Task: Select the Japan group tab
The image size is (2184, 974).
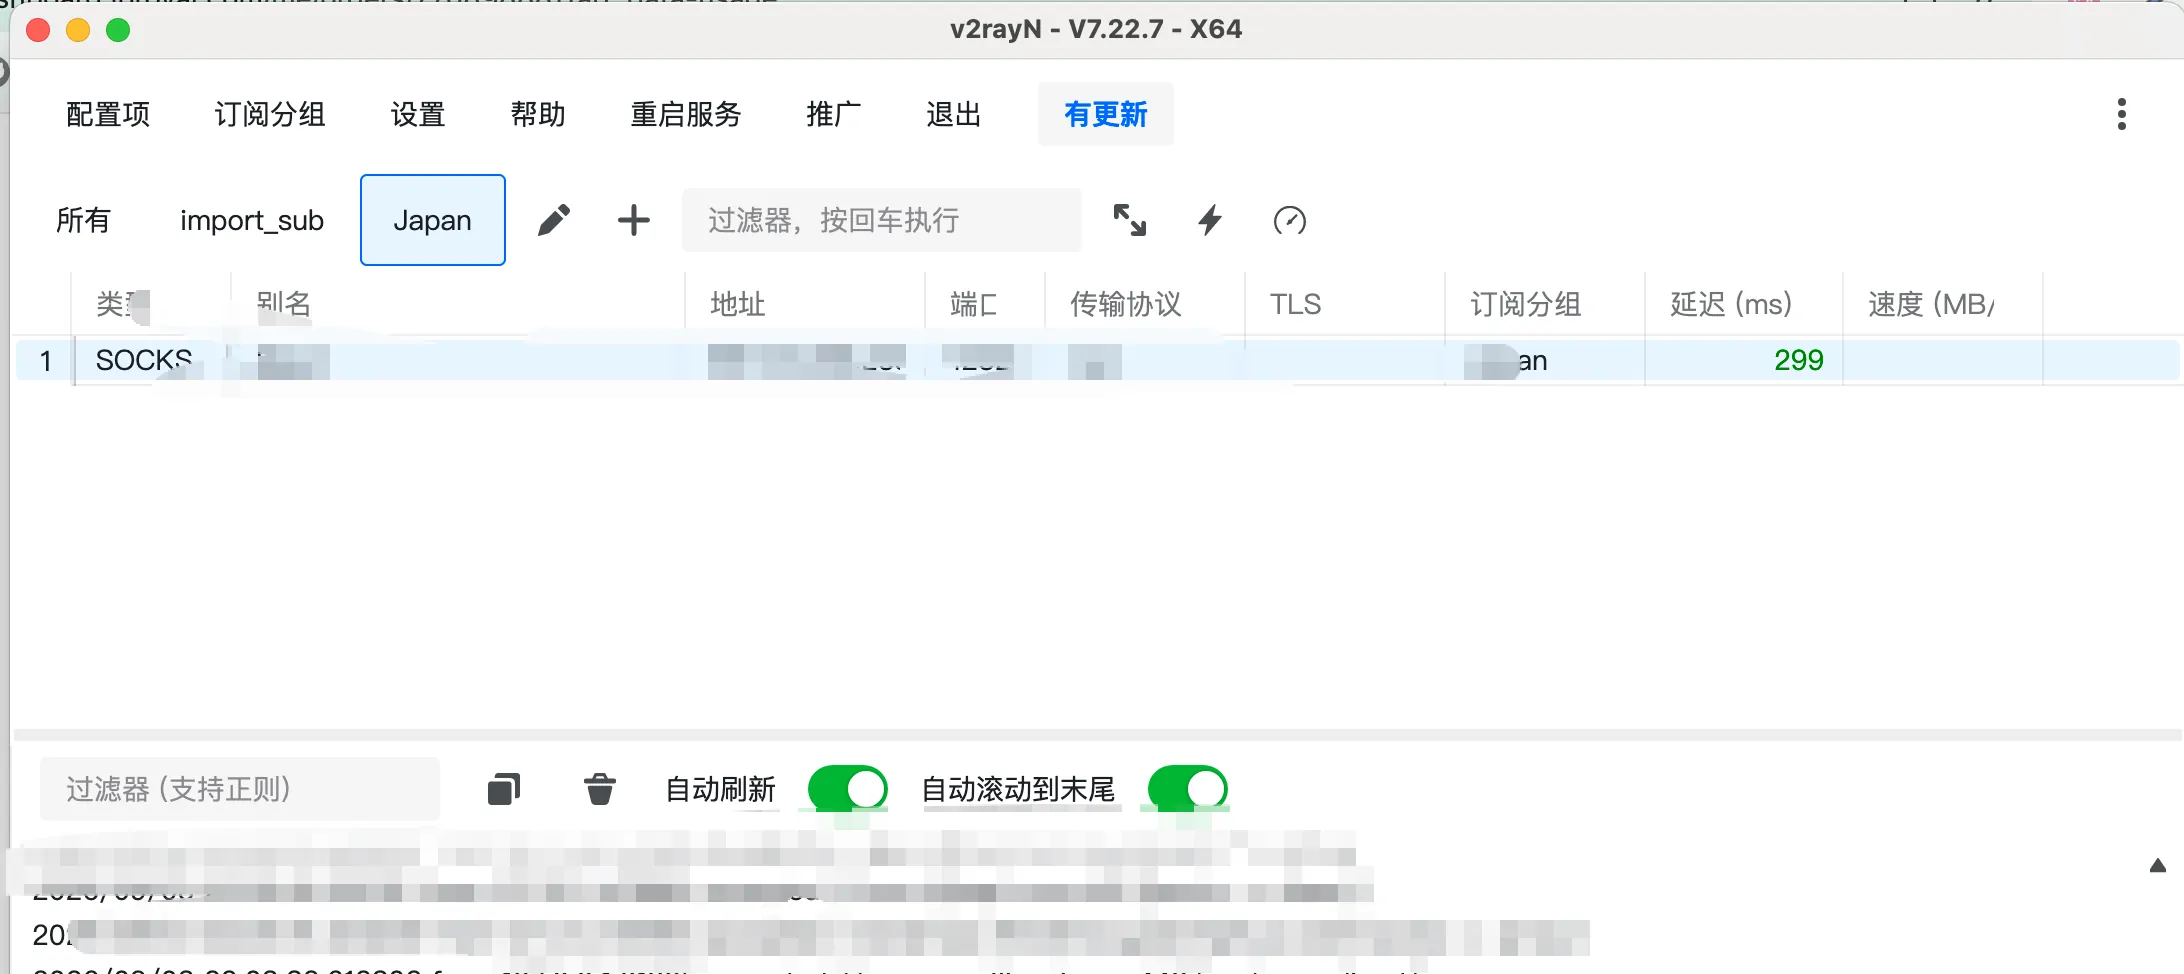Action: coord(433,220)
